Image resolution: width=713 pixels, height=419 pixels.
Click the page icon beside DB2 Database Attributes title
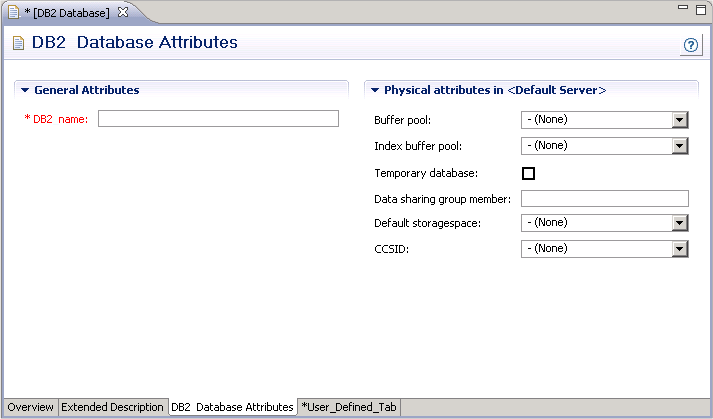point(18,43)
